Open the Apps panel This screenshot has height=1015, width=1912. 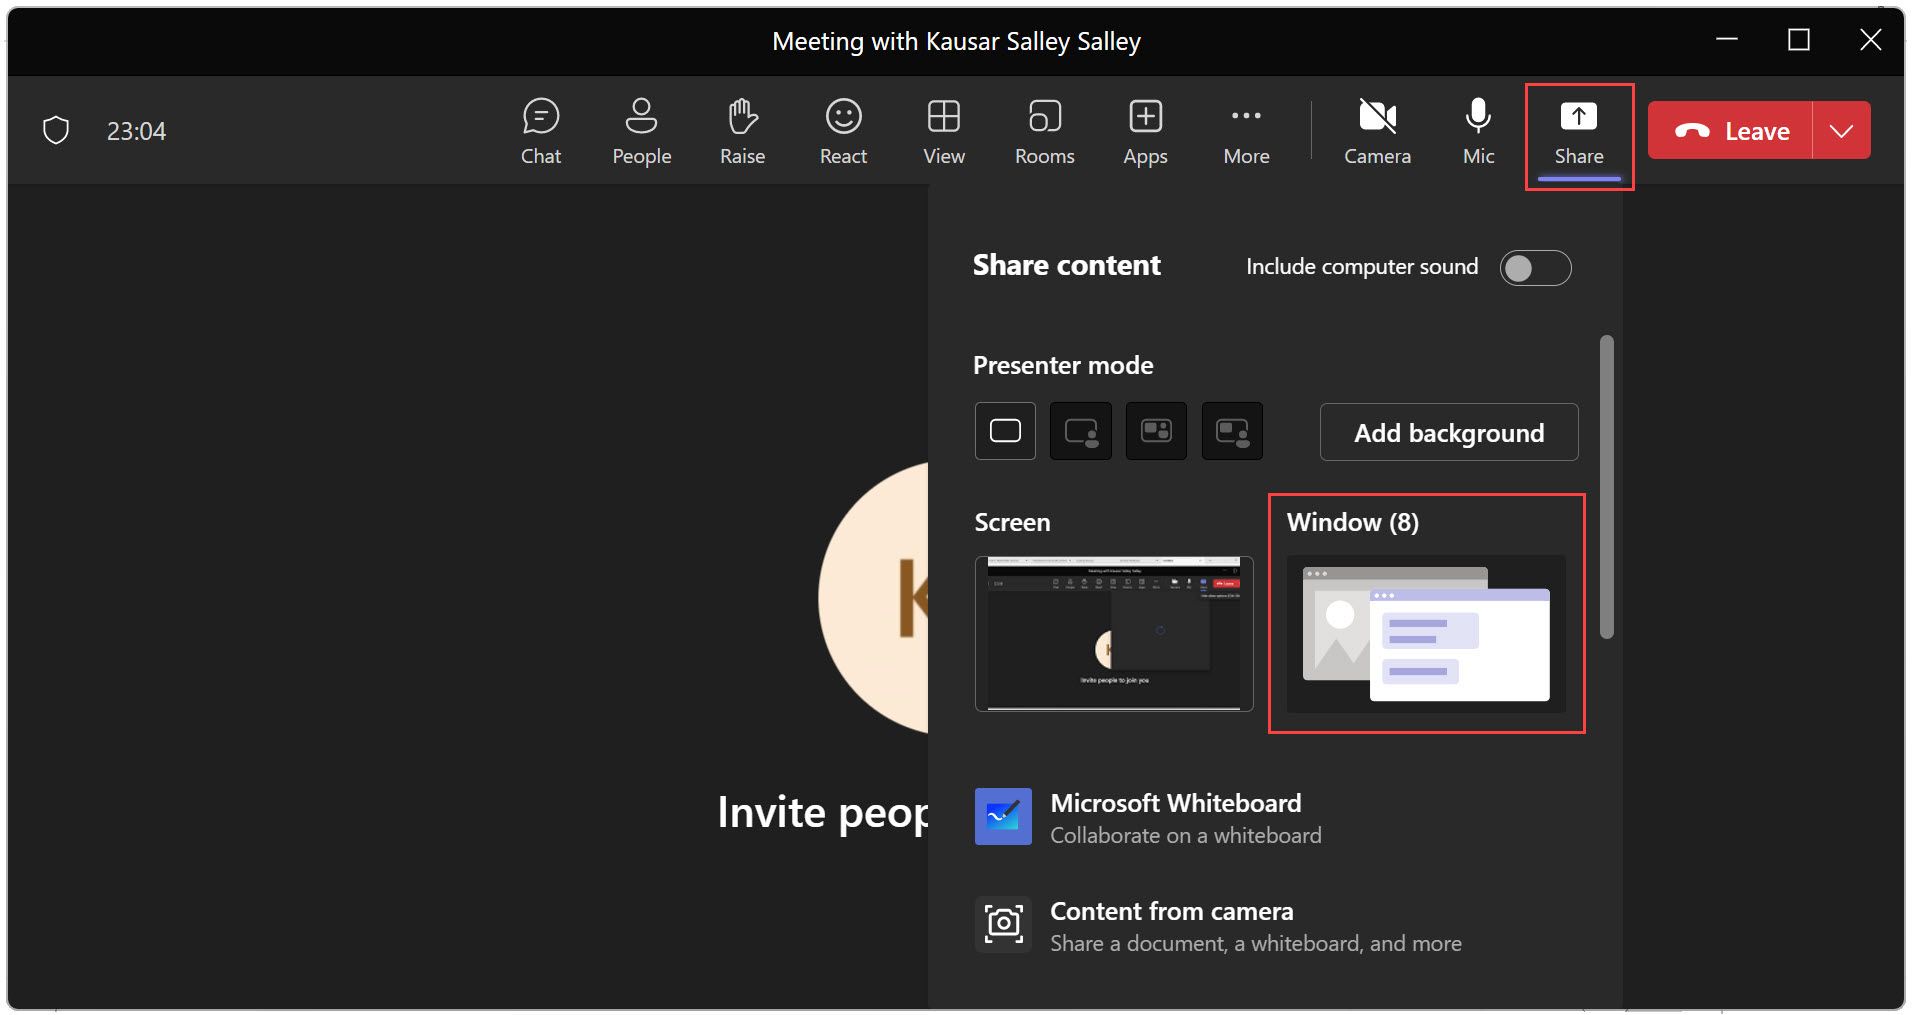[x=1145, y=130]
